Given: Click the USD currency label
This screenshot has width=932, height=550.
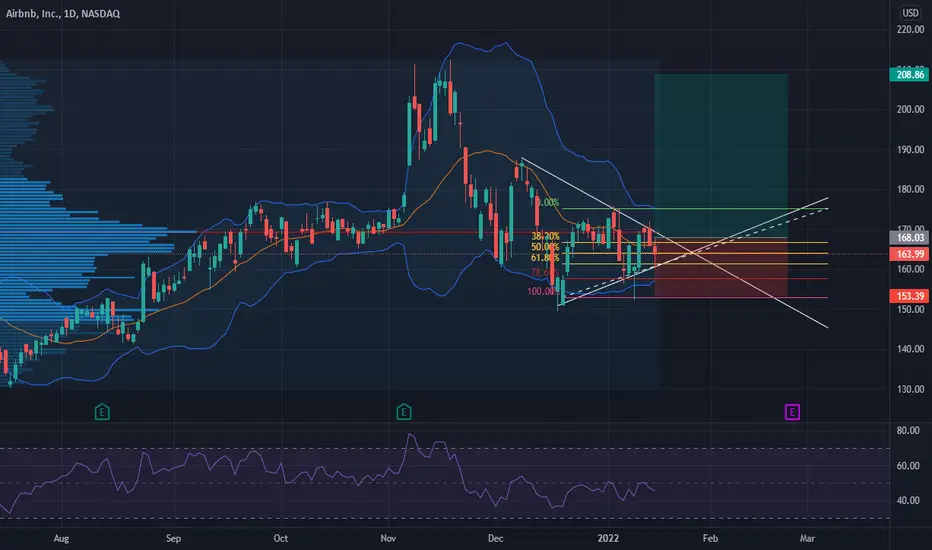Looking at the screenshot, I should click(910, 12).
